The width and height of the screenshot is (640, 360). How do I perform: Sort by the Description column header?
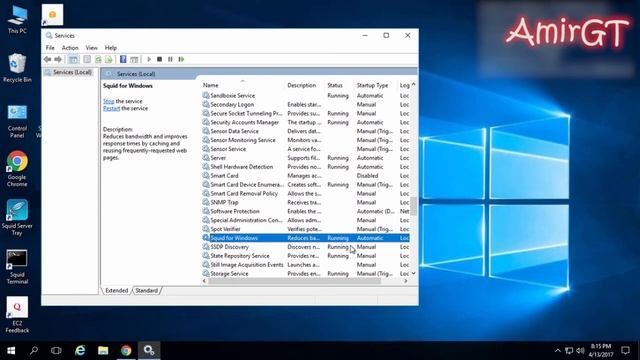(x=304, y=85)
